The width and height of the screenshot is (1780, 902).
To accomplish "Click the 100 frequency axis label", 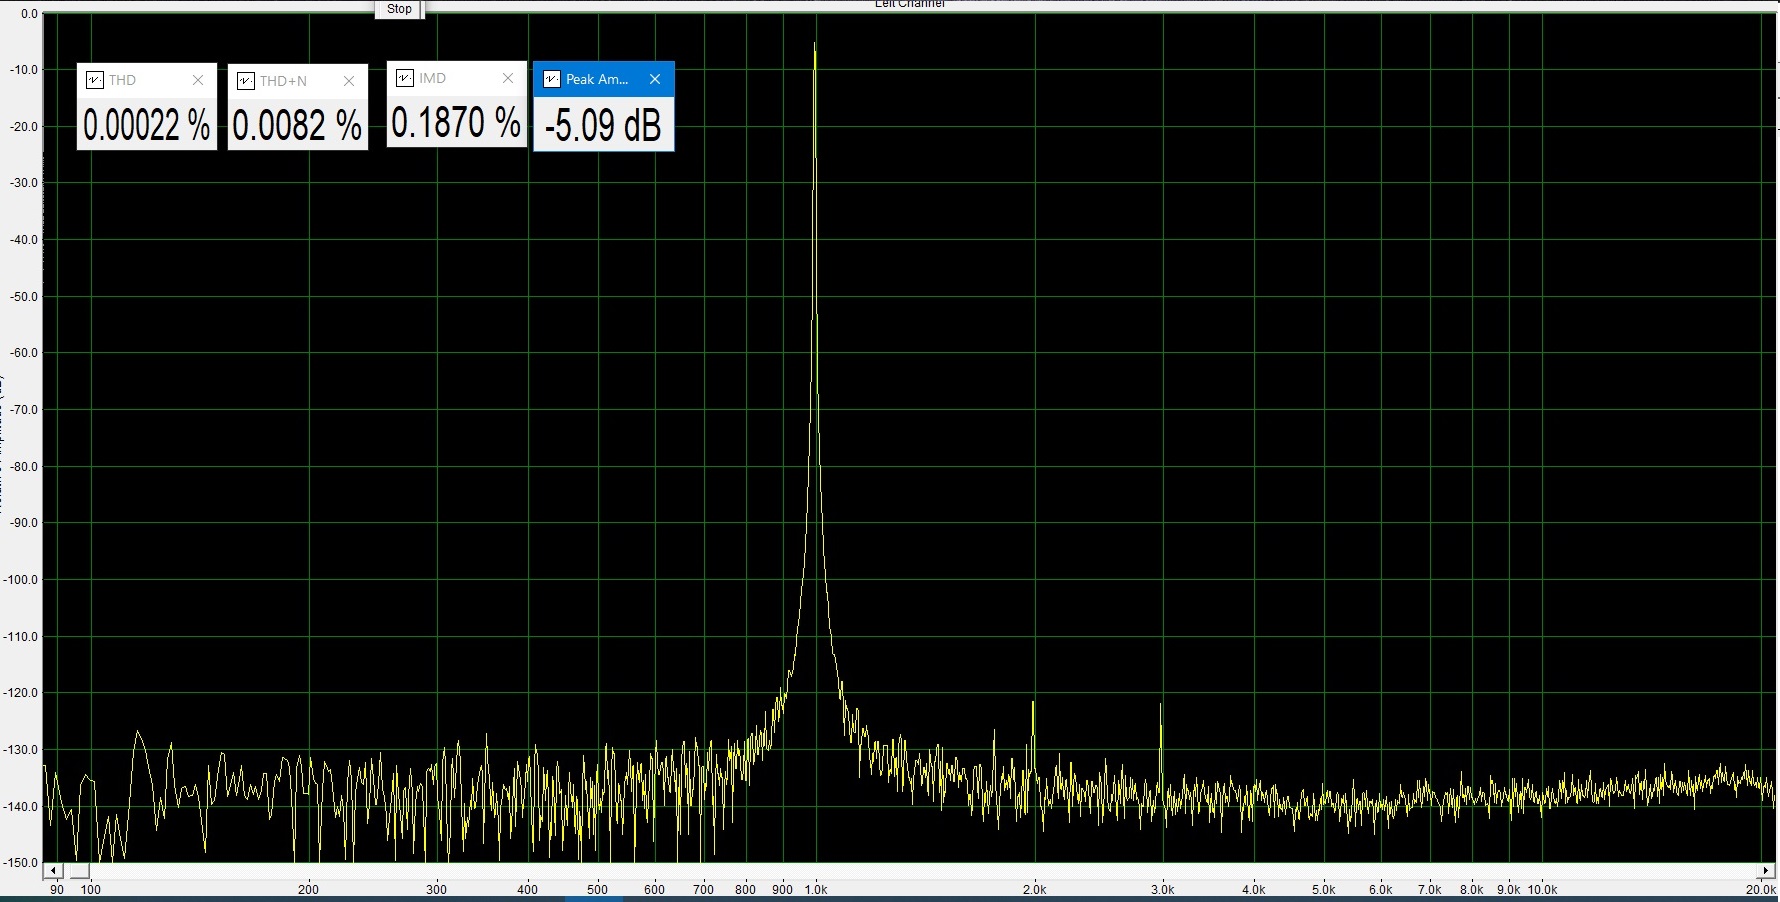I will [x=91, y=889].
